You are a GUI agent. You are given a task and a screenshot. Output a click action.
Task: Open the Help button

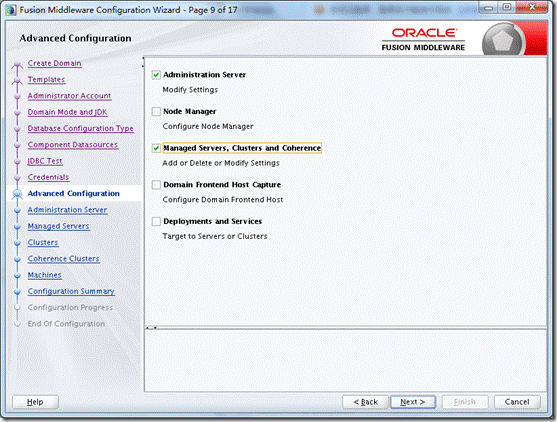(x=35, y=402)
